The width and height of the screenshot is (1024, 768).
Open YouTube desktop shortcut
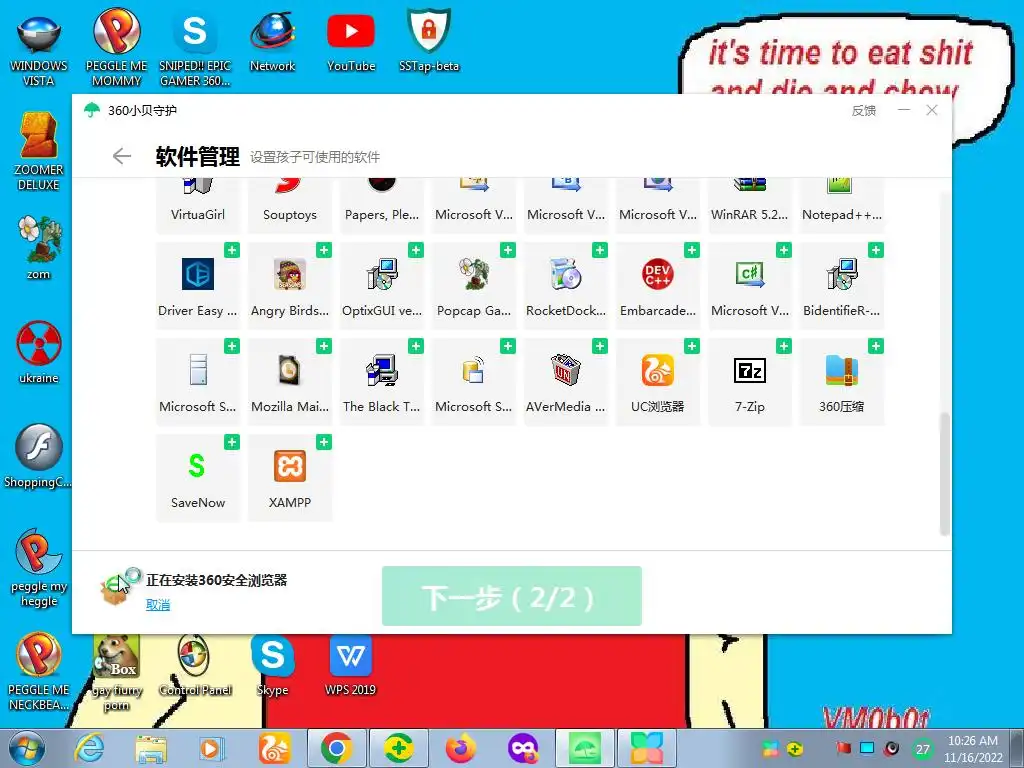(351, 40)
